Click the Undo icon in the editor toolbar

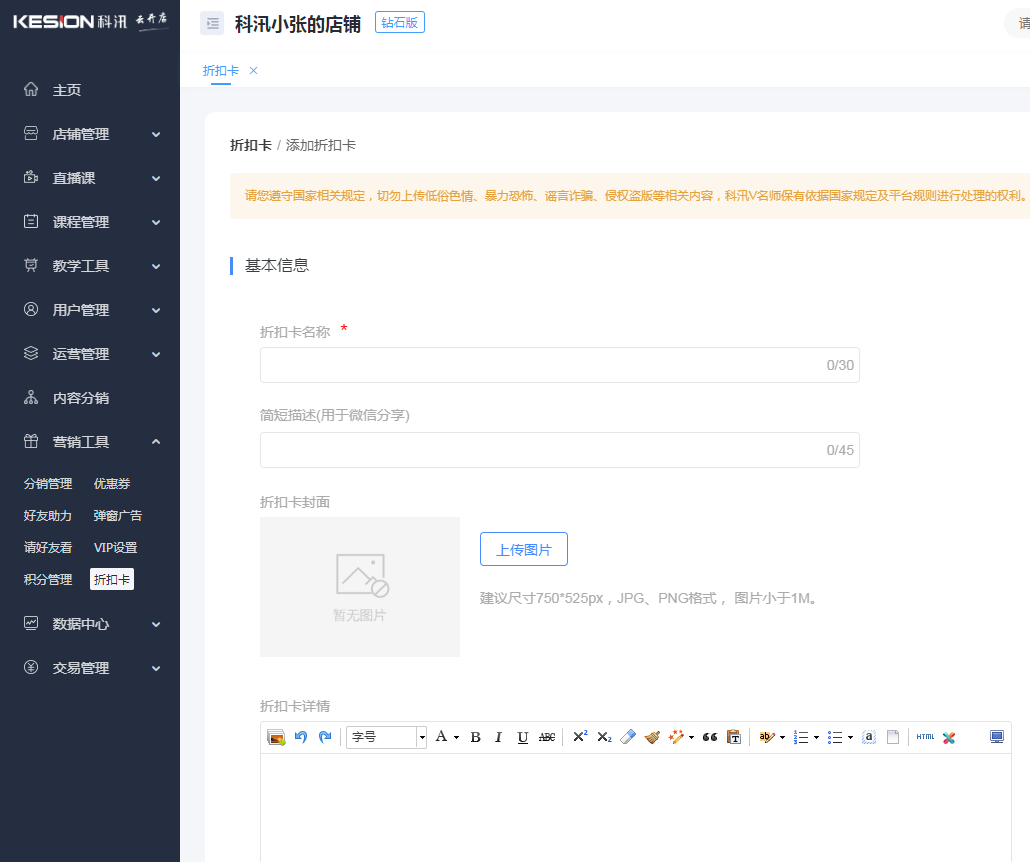pos(300,737)
